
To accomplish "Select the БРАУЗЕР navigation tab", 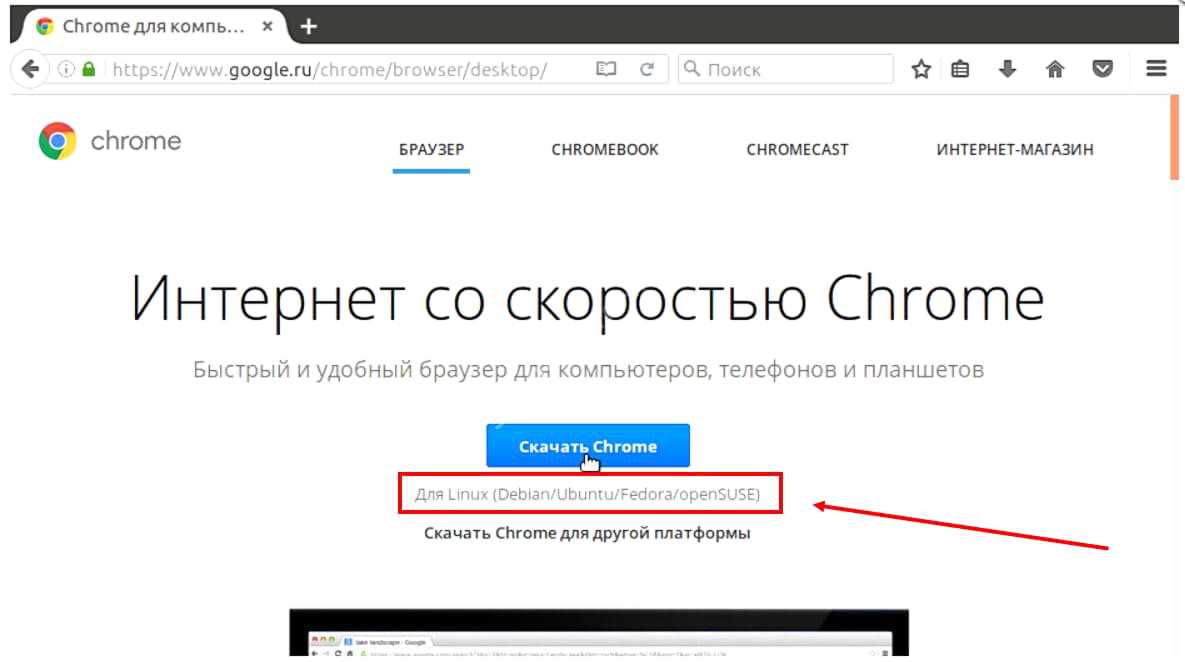I will 432,150.
